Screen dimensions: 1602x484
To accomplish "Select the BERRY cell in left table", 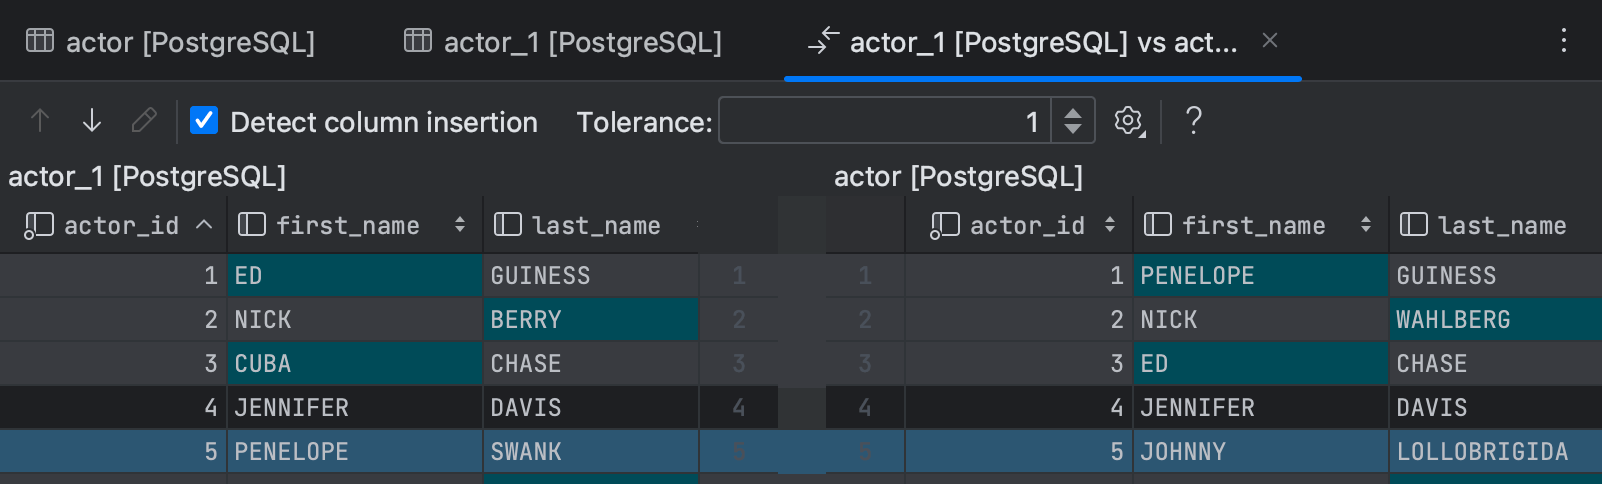I will coord(590,320).
